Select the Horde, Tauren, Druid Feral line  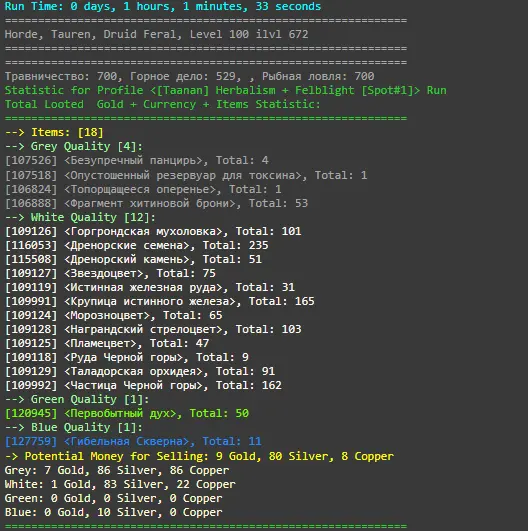[x=156, y=34]
